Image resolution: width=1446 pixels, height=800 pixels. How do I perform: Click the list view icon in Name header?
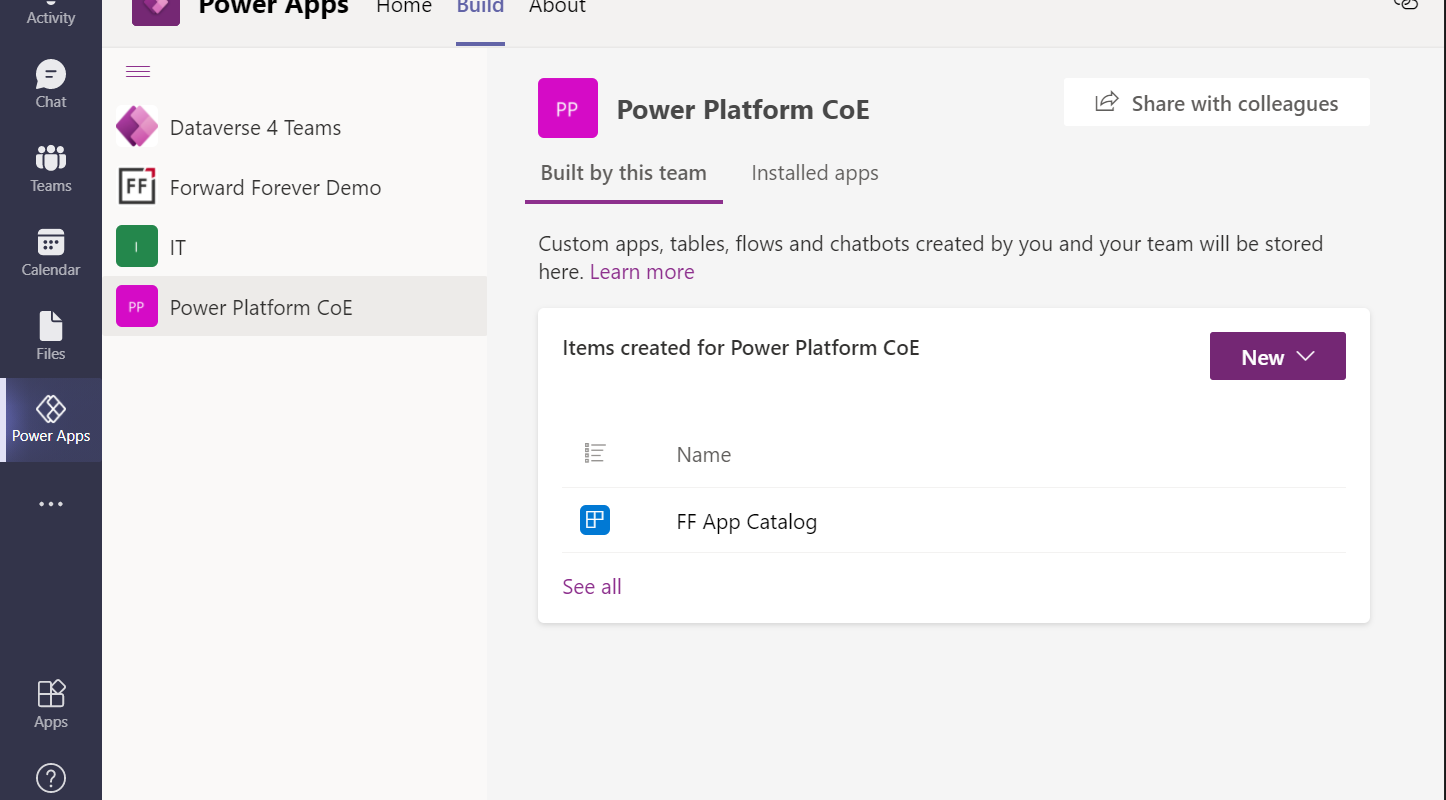pyautogui.click(x=595, y=454)
